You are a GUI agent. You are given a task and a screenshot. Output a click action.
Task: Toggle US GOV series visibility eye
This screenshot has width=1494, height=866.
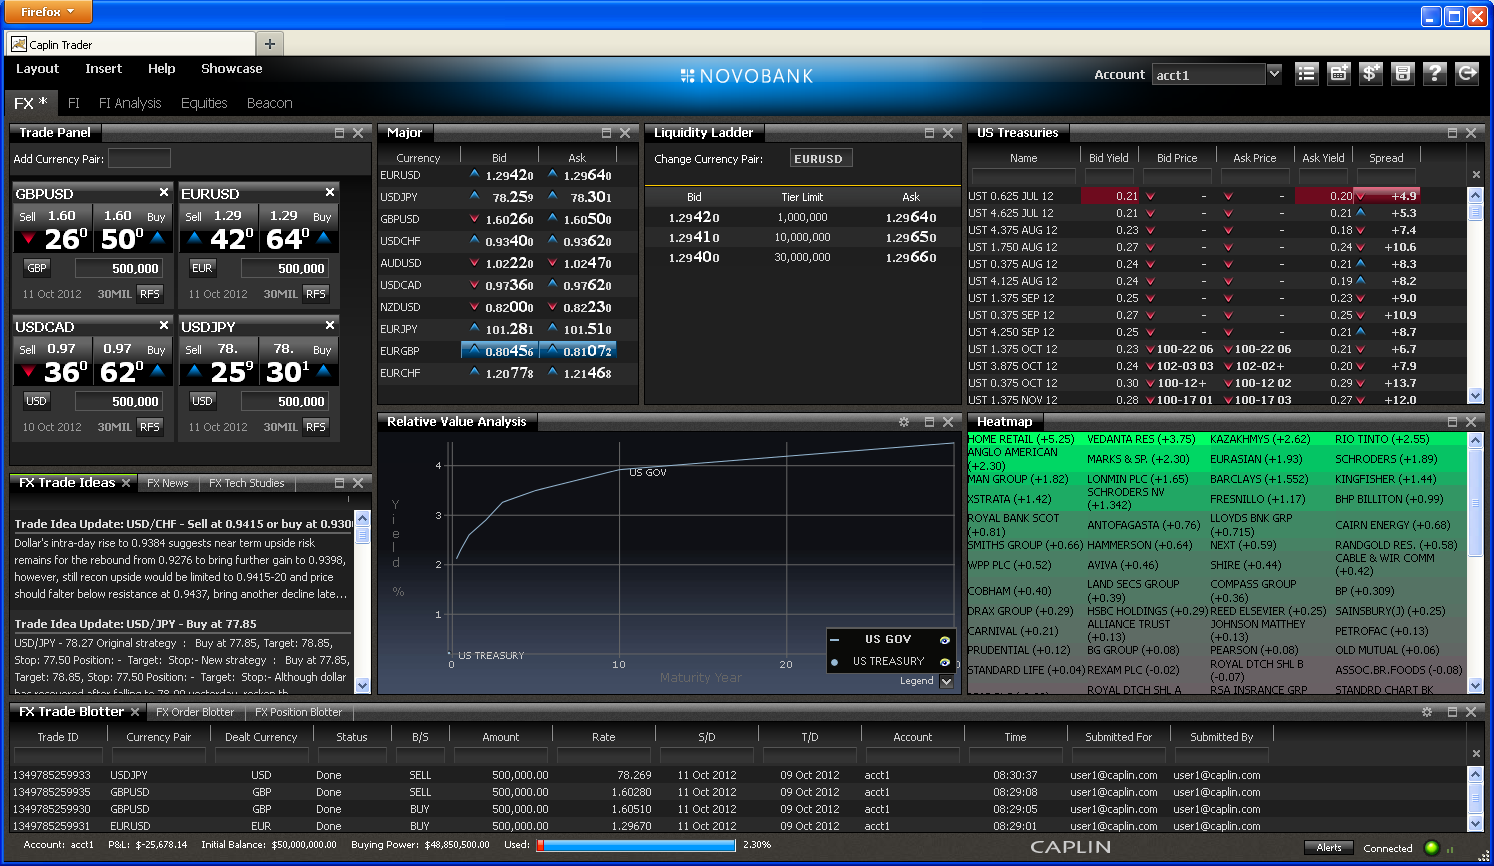click(944, 640)
